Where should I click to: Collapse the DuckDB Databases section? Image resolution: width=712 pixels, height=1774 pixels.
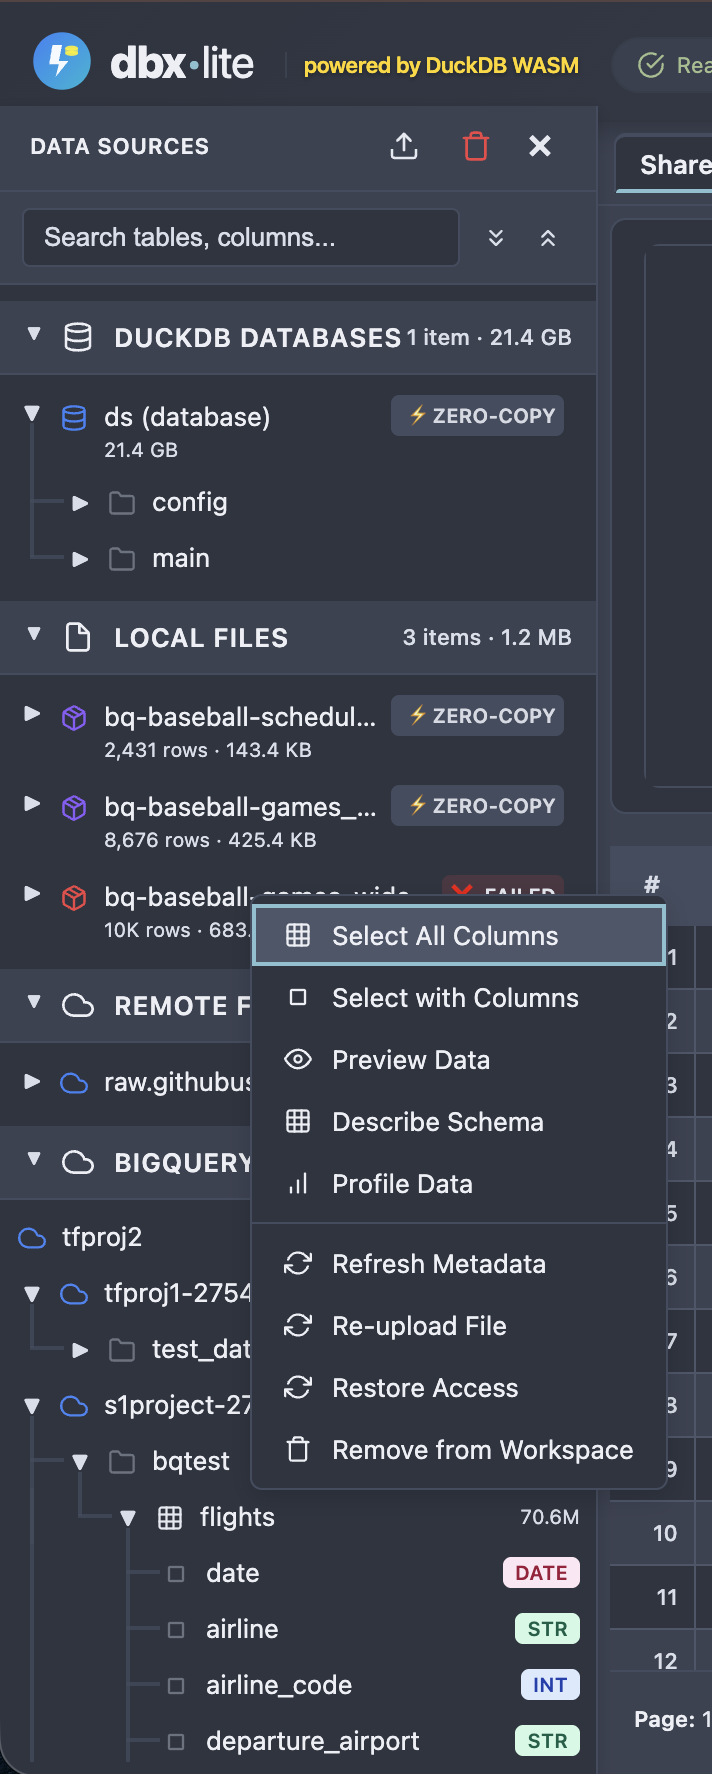pyautogui.click(x=34, y=335)
